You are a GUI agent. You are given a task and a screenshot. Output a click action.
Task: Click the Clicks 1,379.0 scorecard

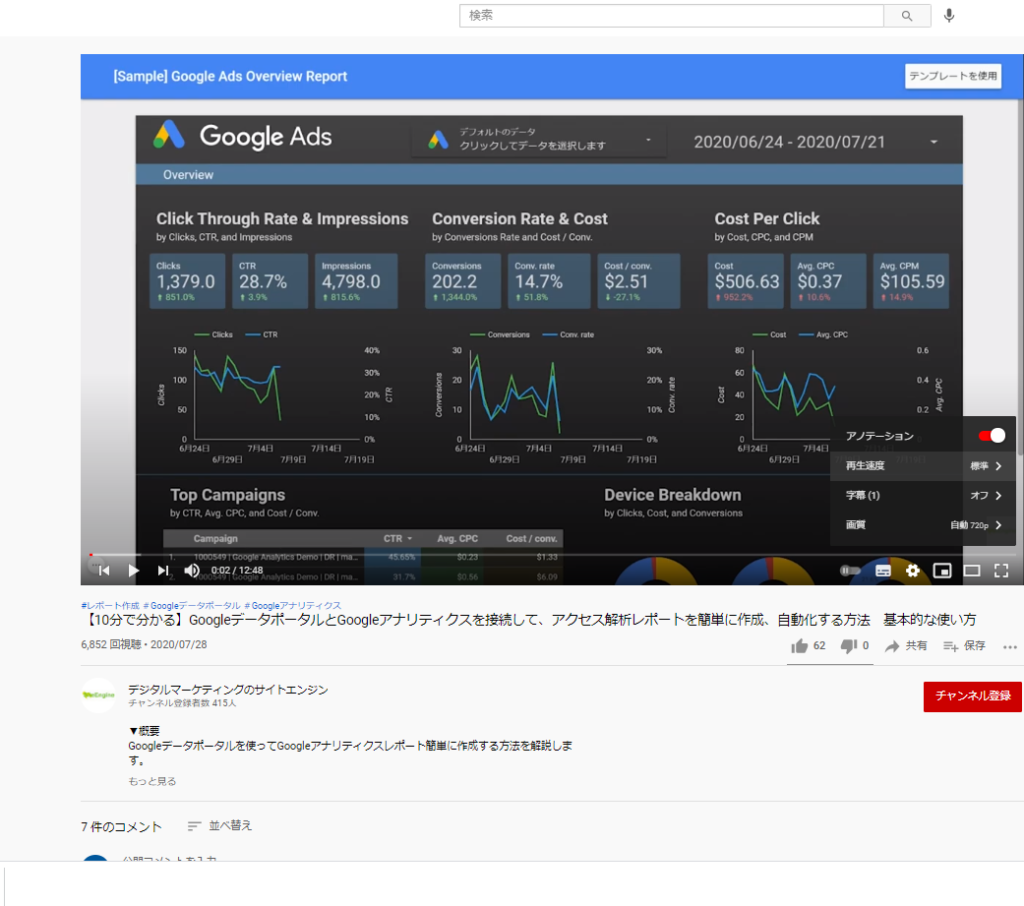[x=187, y=281]
